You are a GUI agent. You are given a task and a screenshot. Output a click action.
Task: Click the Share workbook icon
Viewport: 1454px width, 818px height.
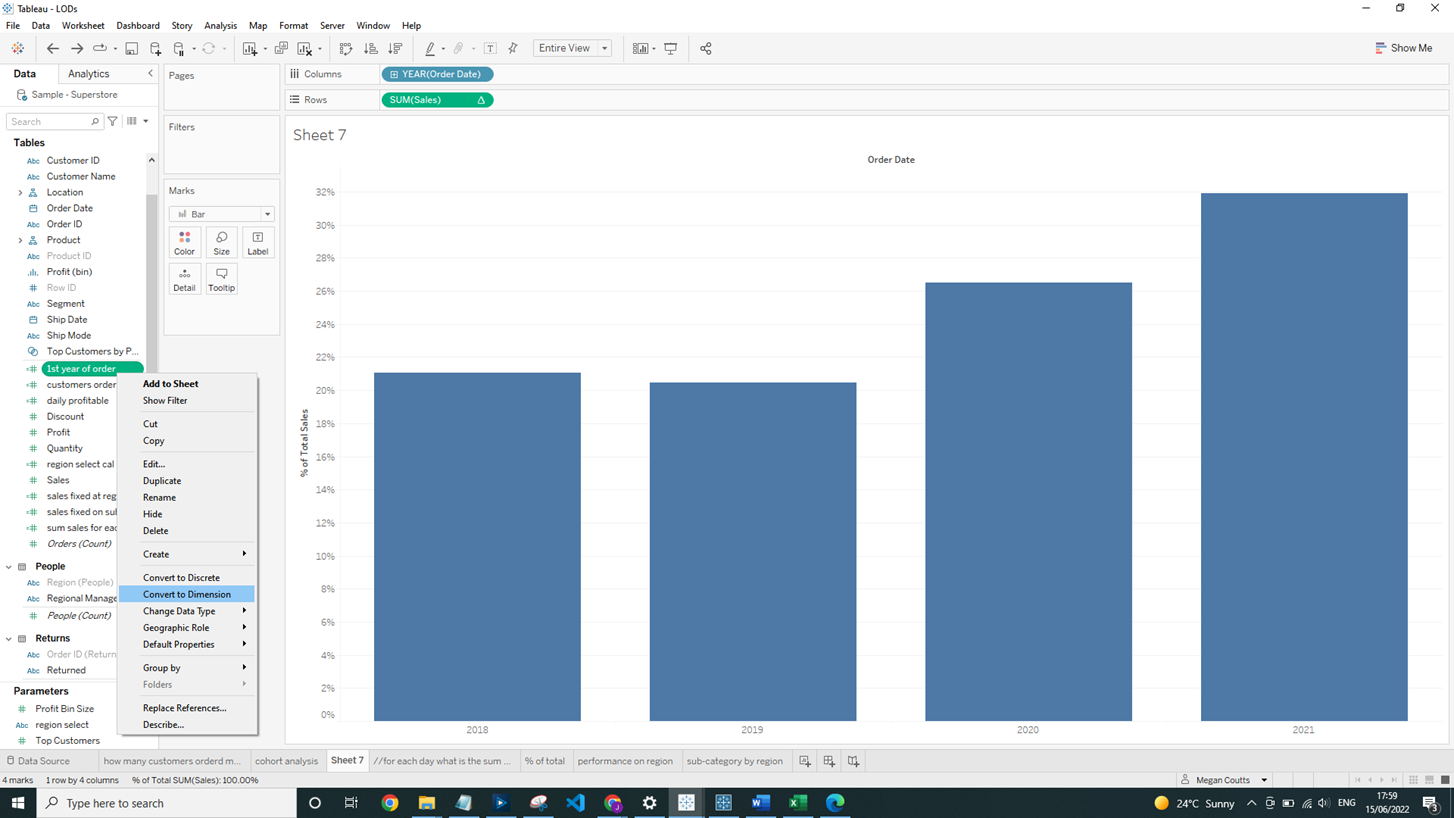point(706,48)
